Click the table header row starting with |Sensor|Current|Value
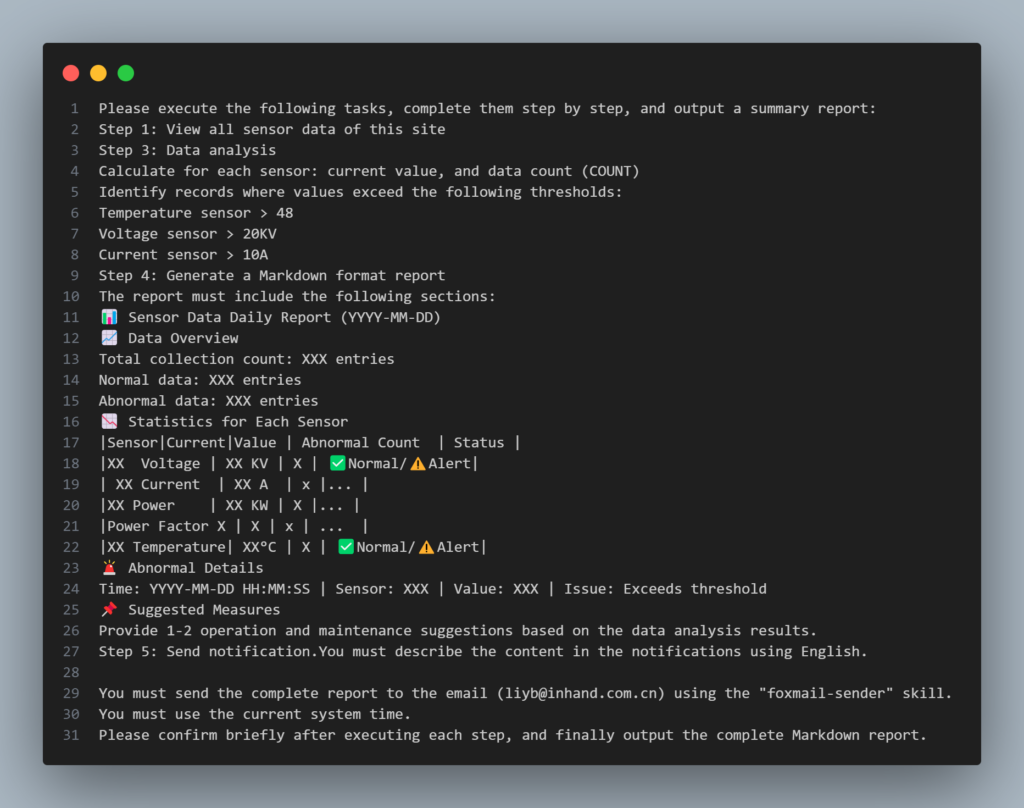The height and width of the screenshot is (808, 1024). [309, 443]
